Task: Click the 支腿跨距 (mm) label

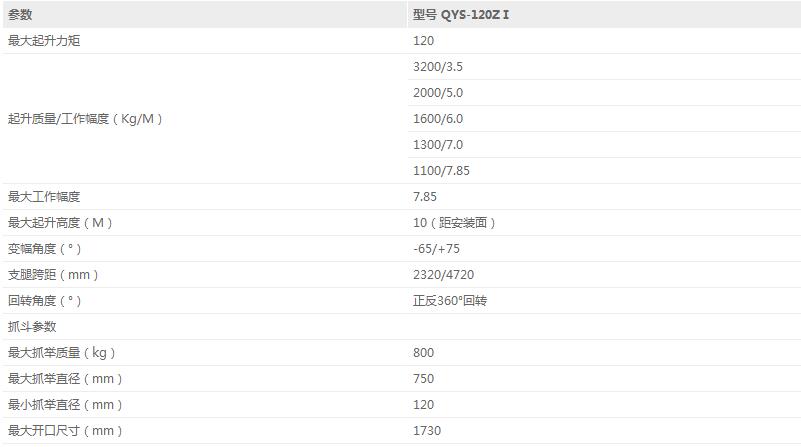Action: (x=53, y=275)
